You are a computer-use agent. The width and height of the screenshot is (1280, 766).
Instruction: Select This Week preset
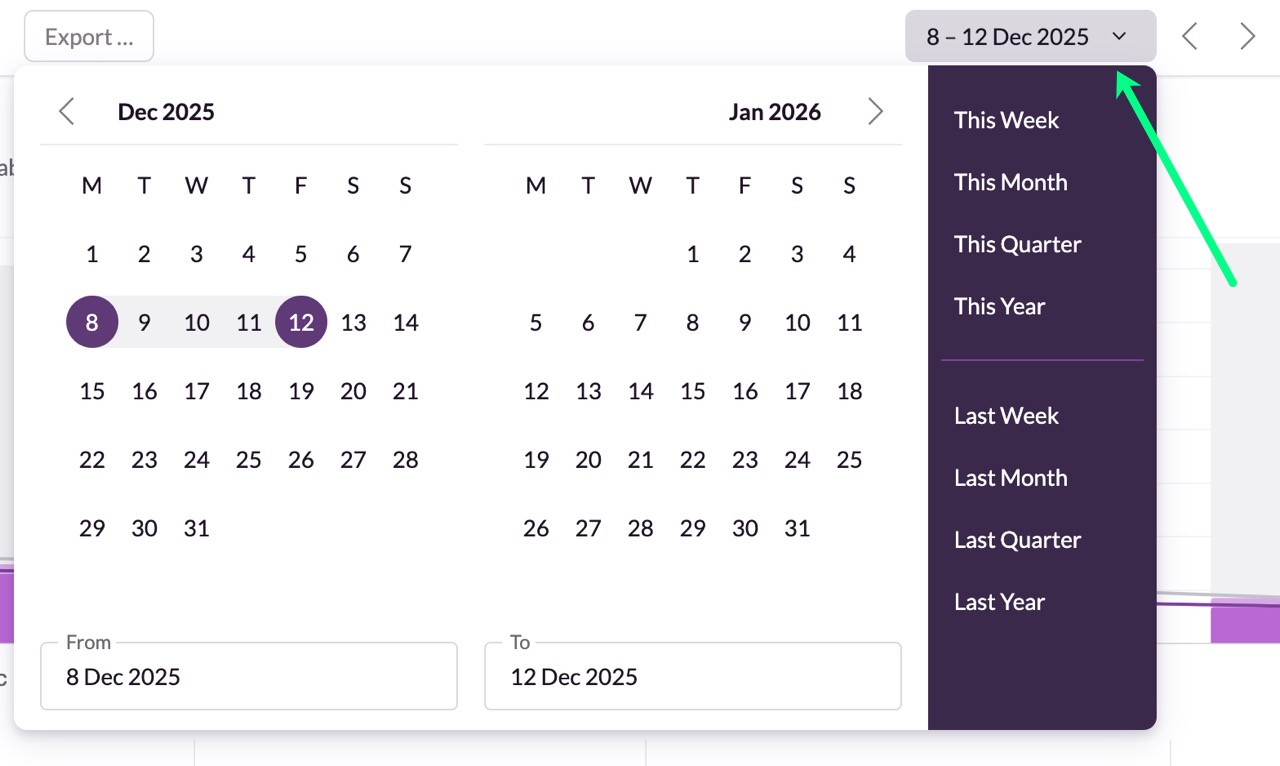point(1006,120)
